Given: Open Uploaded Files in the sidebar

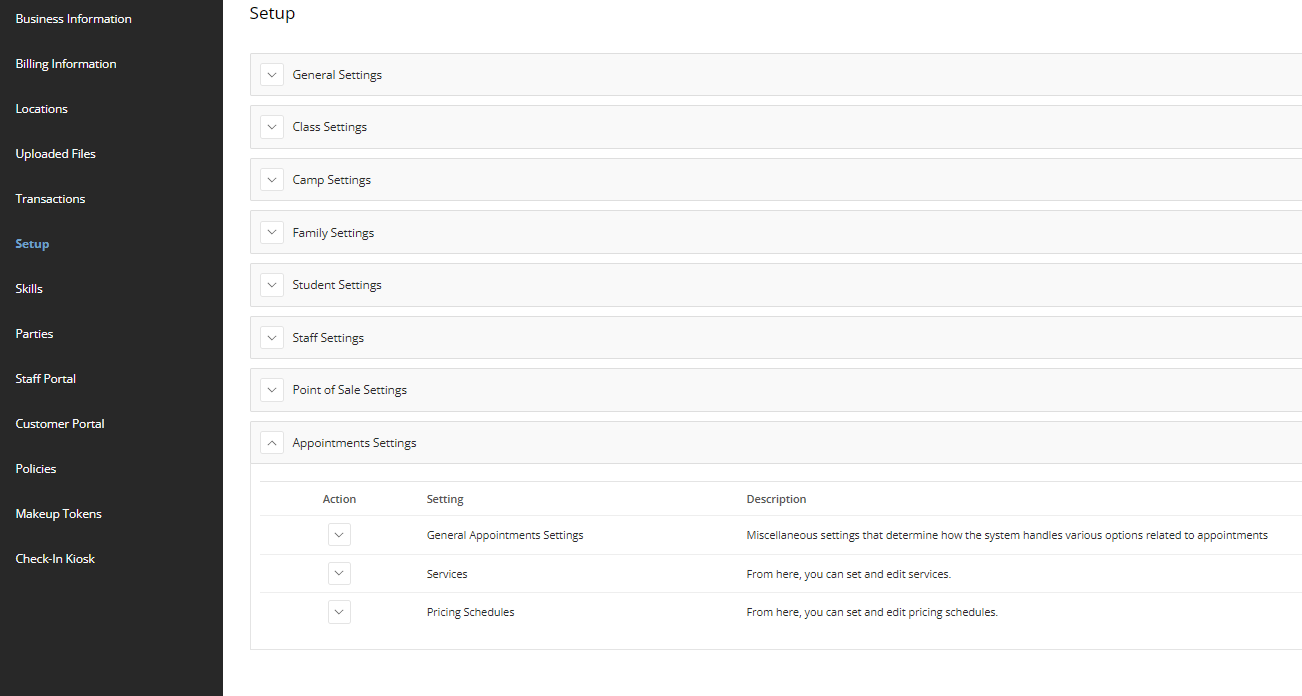Looking at the screenshot, I should [56, 154].
